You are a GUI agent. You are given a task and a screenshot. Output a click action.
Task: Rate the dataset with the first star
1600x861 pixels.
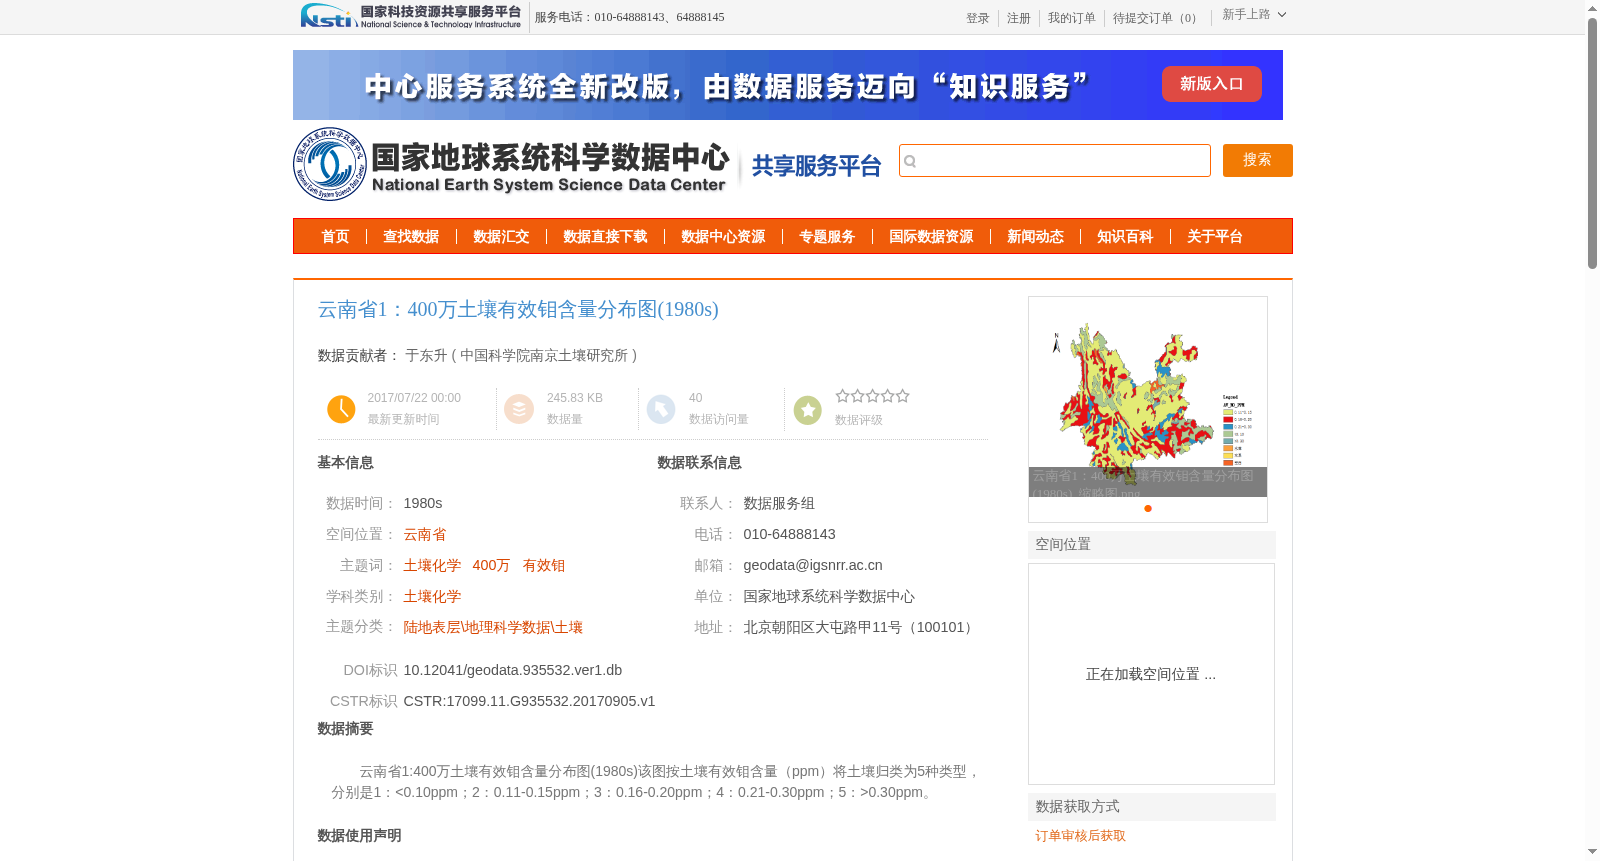point(842,396)
